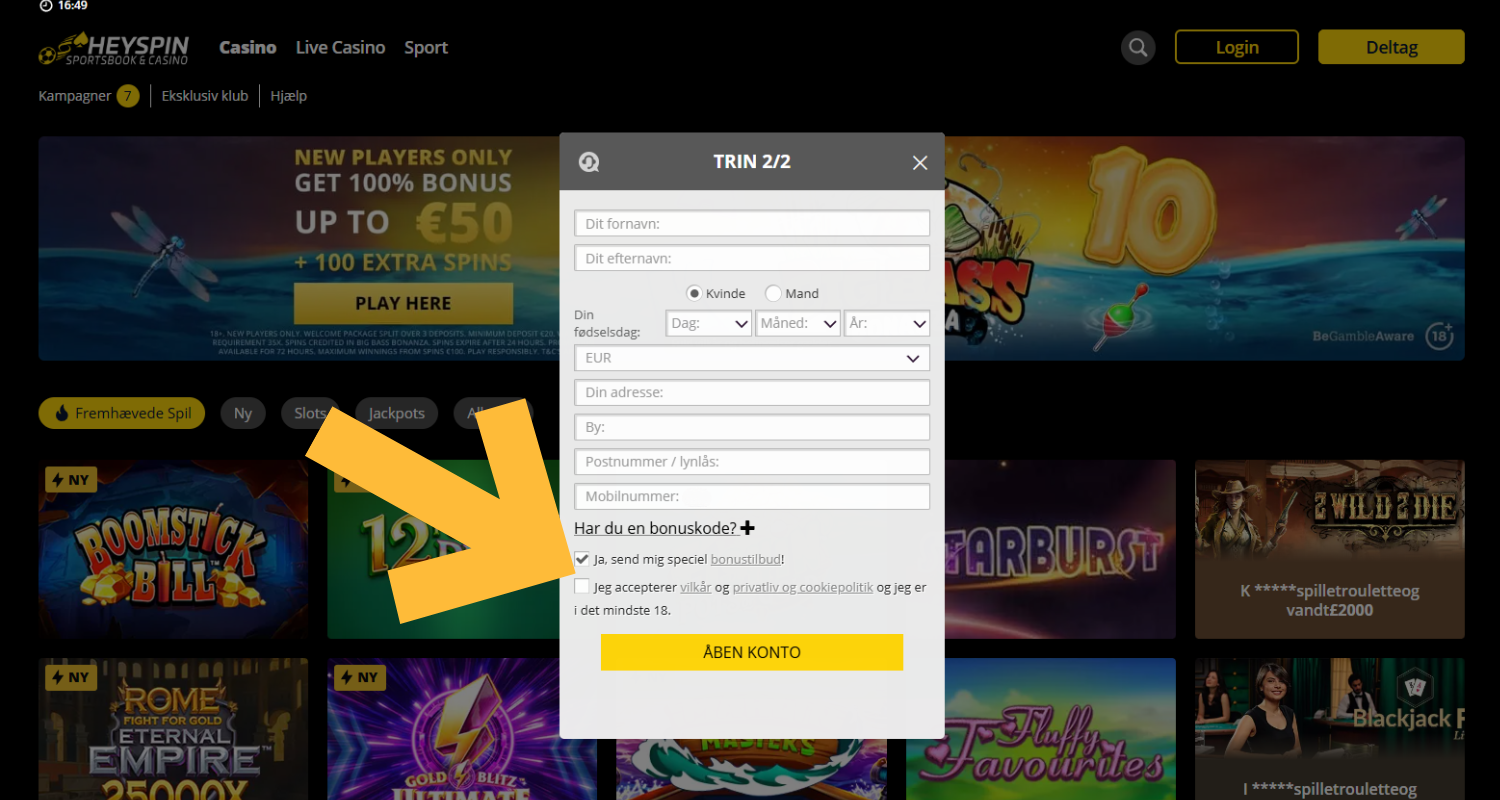
Task: Uncheck the send bonustilbud checkbox
Action: (x=582, y=559)
